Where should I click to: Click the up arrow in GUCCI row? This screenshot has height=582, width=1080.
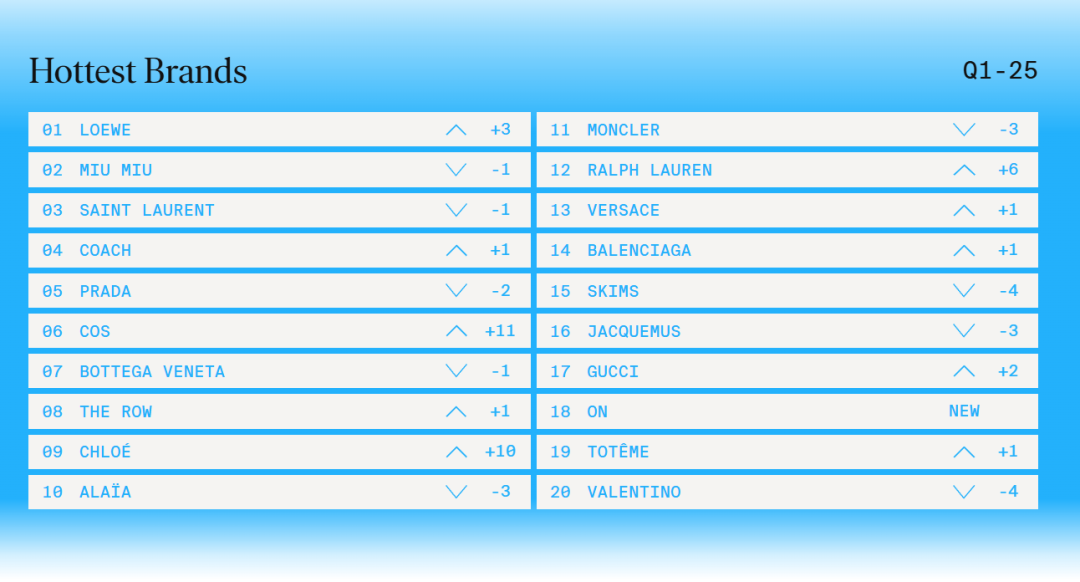click(x=964, y=371)
